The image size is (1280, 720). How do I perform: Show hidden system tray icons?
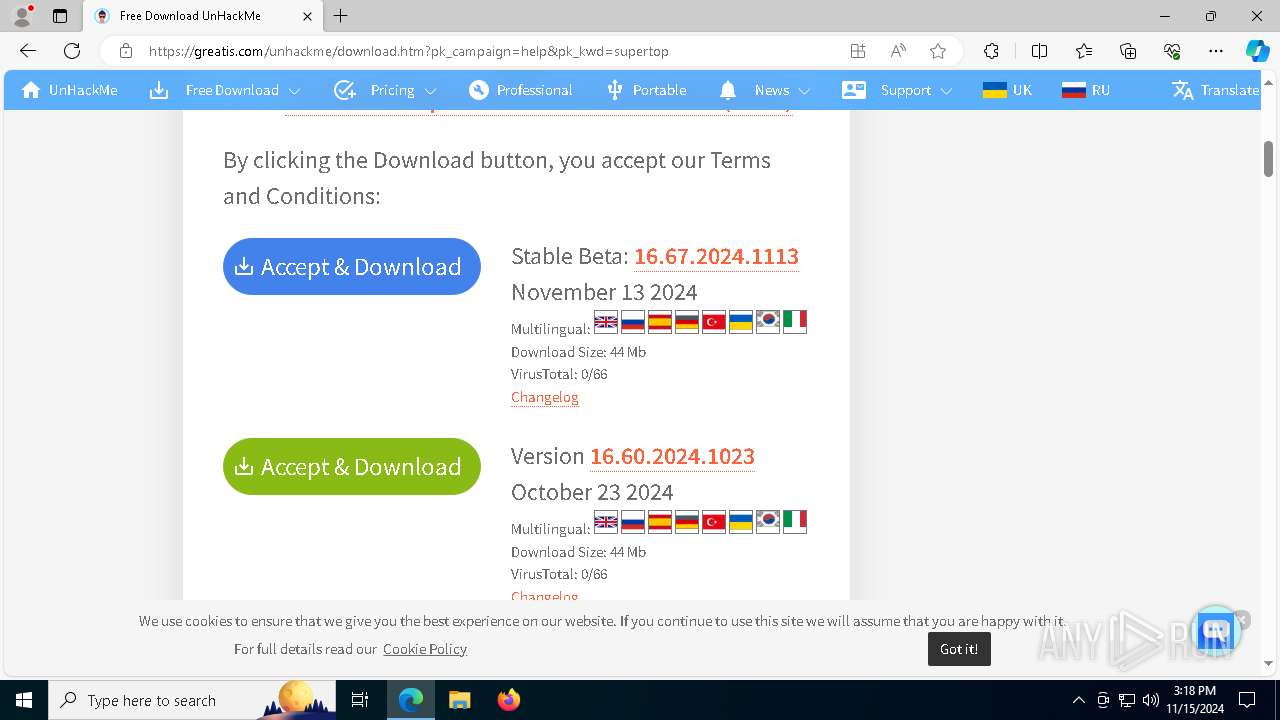pos(1078,700)
